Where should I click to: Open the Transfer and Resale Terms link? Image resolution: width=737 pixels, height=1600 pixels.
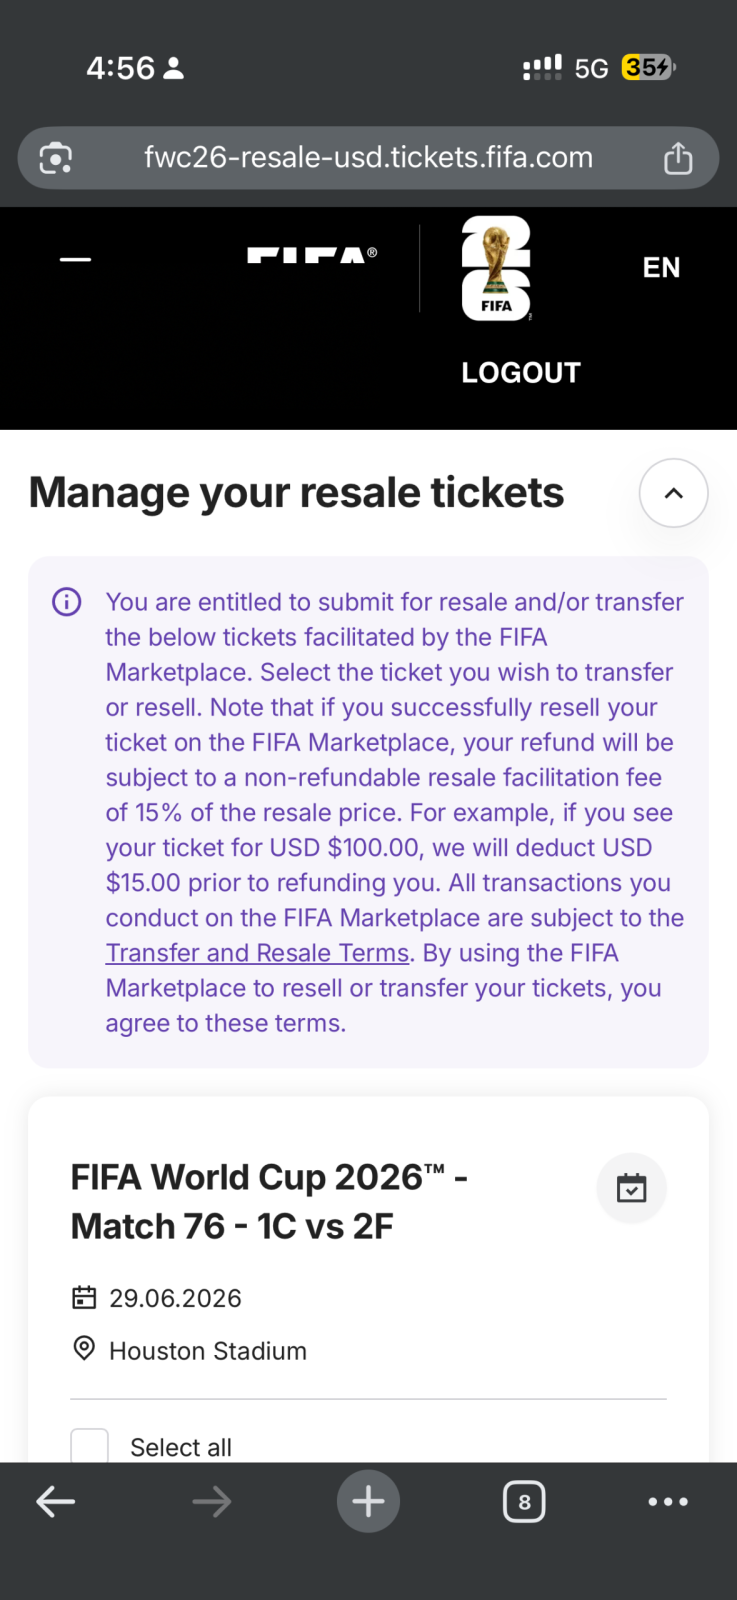257,953
